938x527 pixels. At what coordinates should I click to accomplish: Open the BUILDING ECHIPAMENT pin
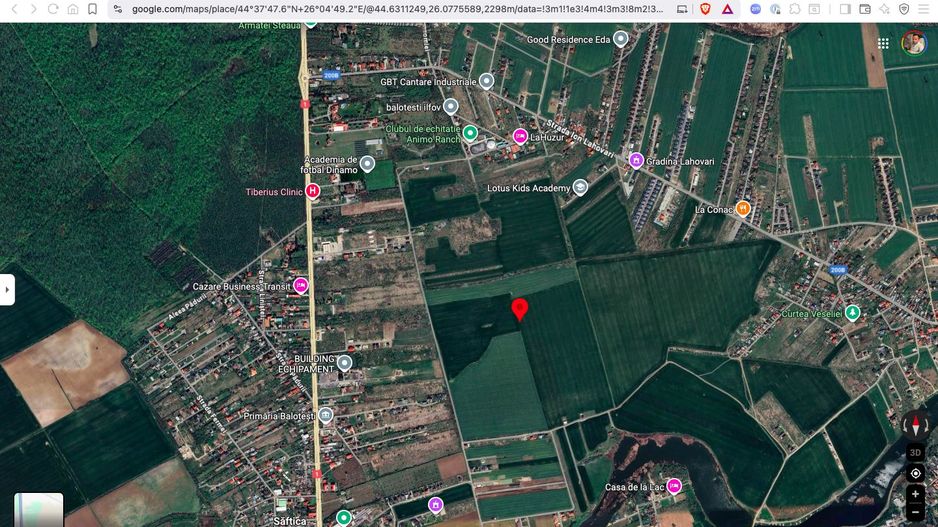point(344,362)
